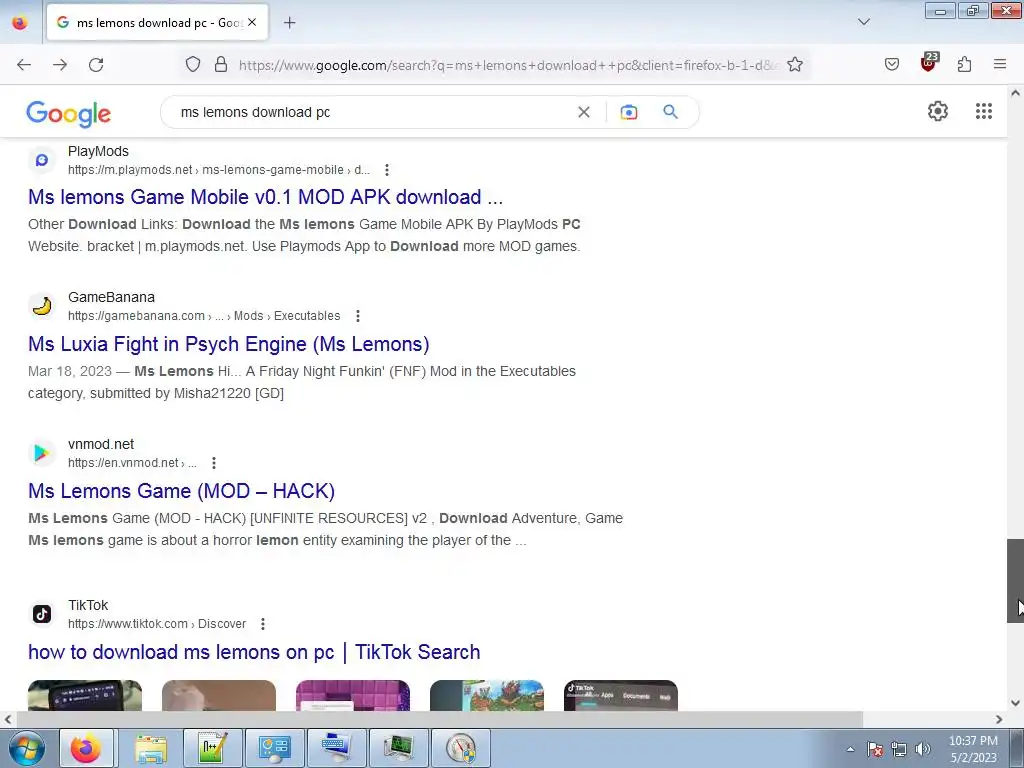
Task: Open volume control in system tray
Action: pos(923,749)
